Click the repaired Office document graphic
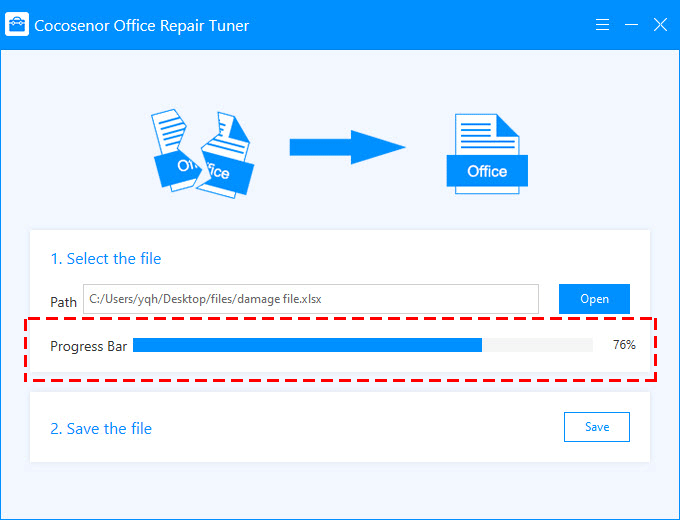The image size is (680, 520). pyautogui.click(x=487, y=154)
